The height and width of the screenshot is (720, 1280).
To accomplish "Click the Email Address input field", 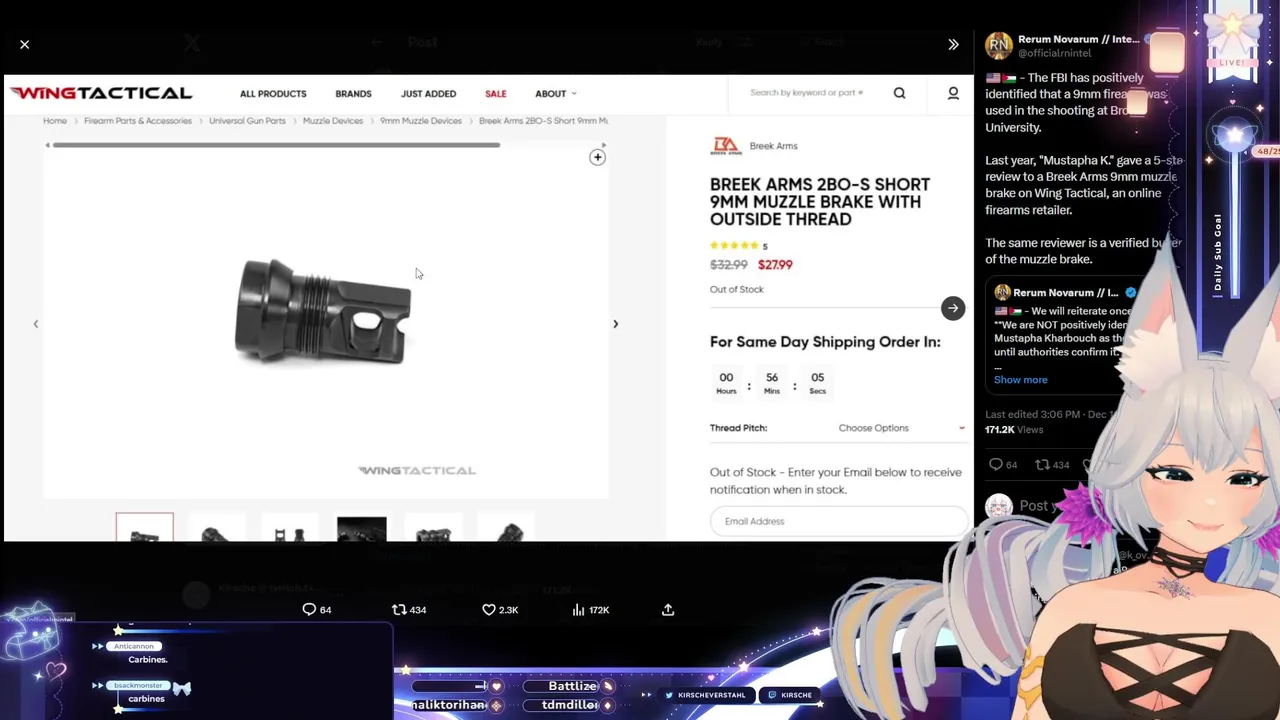I will [x=838, y=521].
